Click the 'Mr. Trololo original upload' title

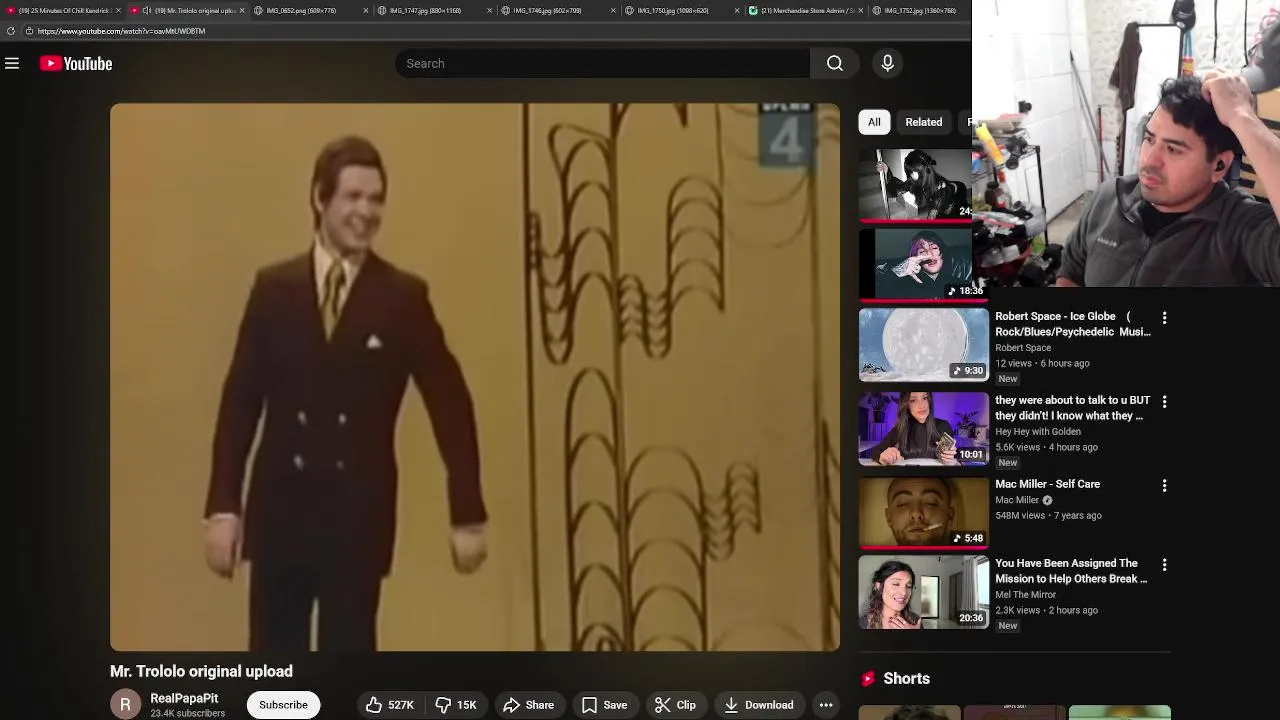click(x=201, y=672)
